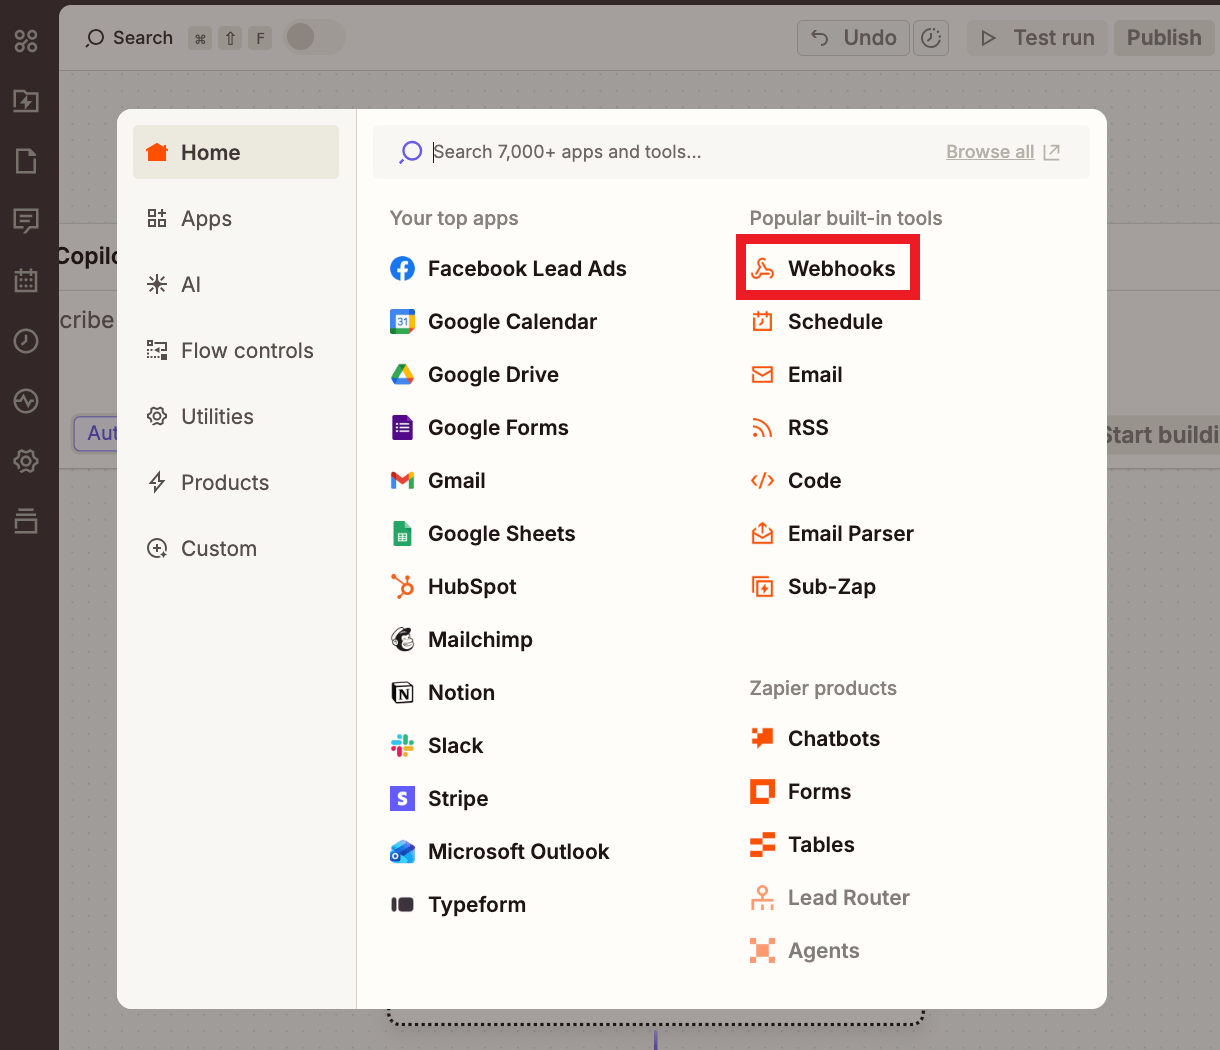1220x1050 pixels.
Task: Select Facebook Lead Ads app
Action: [508, 268]
